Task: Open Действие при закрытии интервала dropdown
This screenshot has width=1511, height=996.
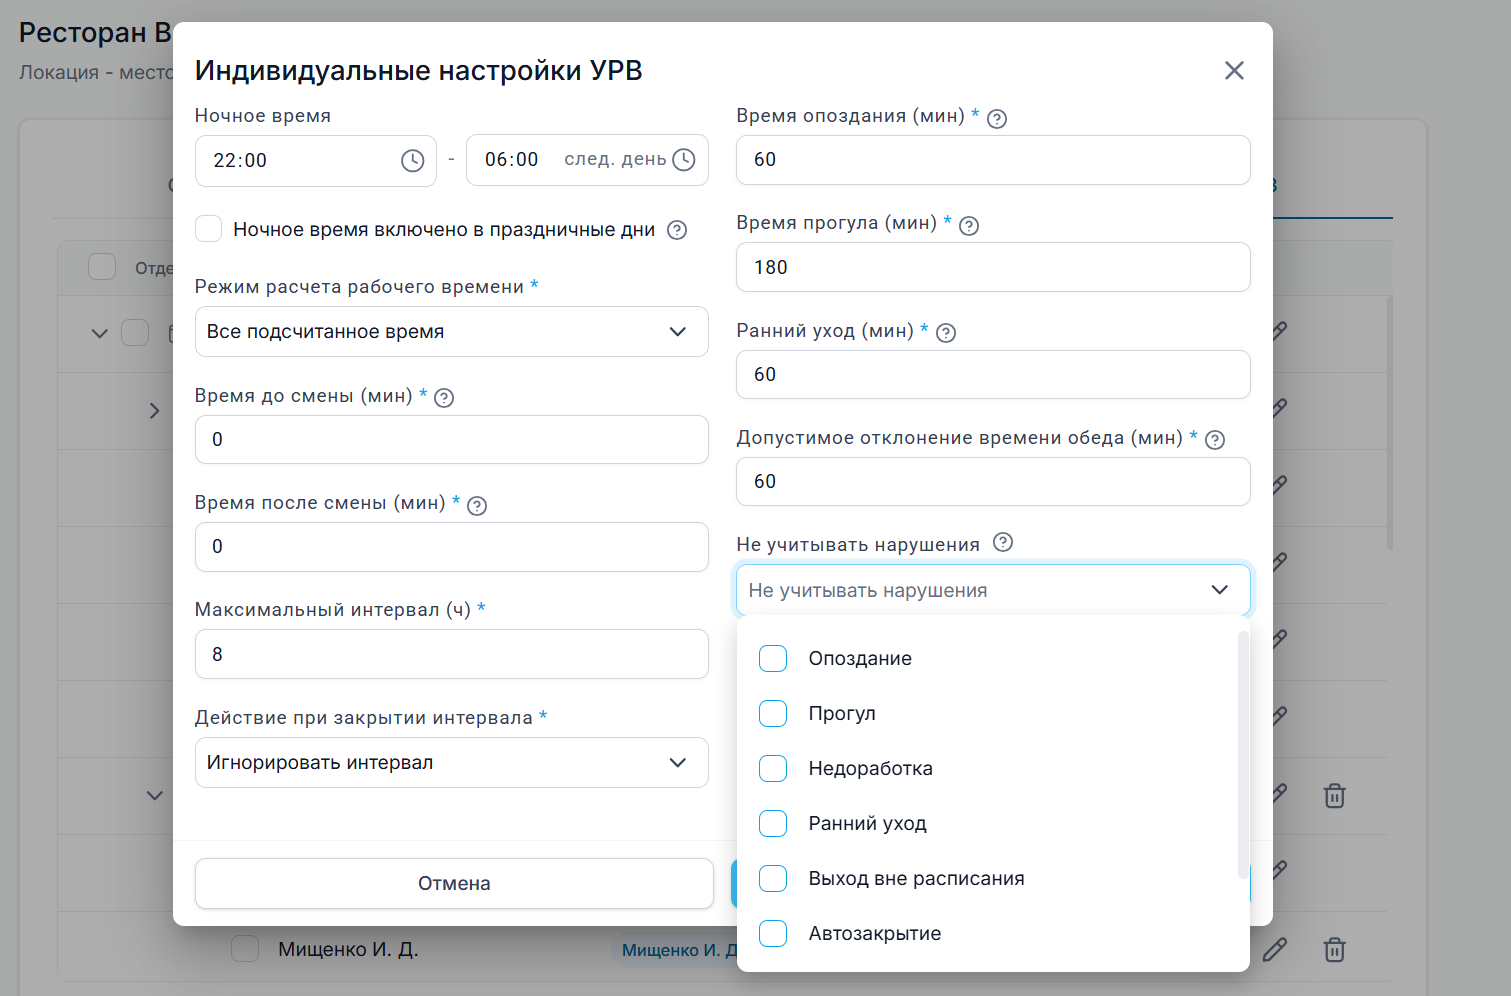Action: coord(451,762)
